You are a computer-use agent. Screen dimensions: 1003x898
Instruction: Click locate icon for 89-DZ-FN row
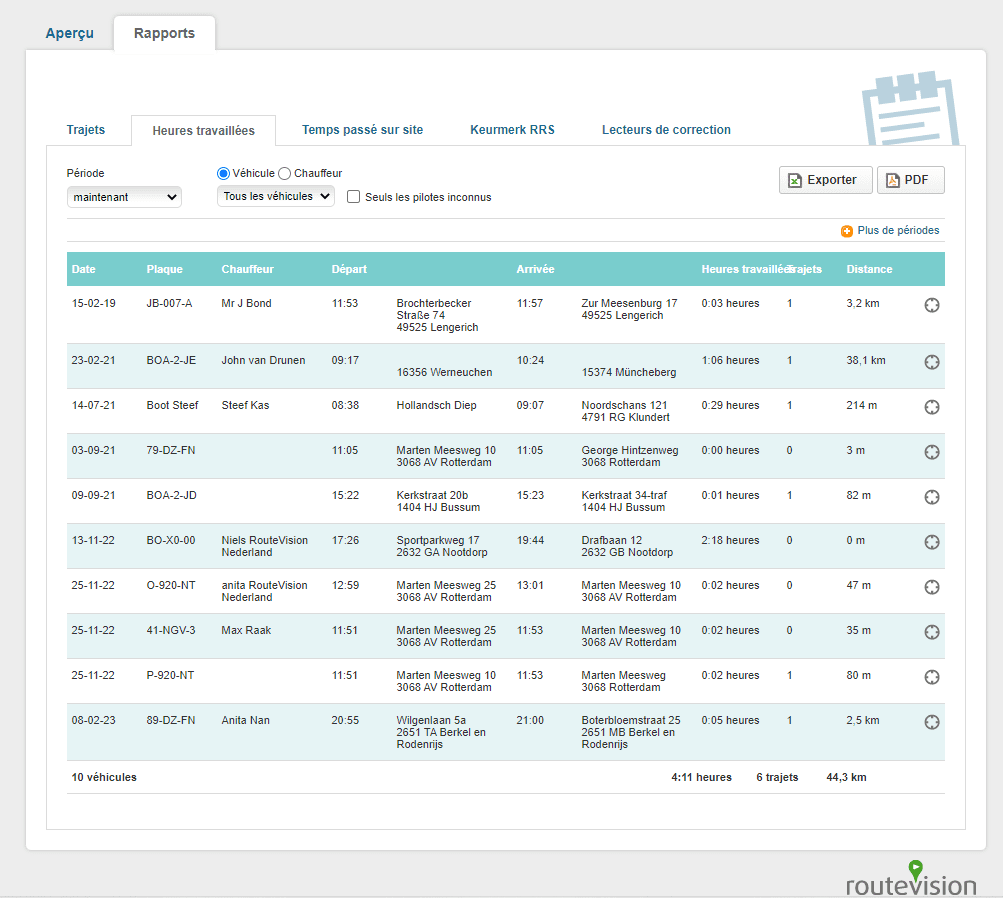coord(931,722)
